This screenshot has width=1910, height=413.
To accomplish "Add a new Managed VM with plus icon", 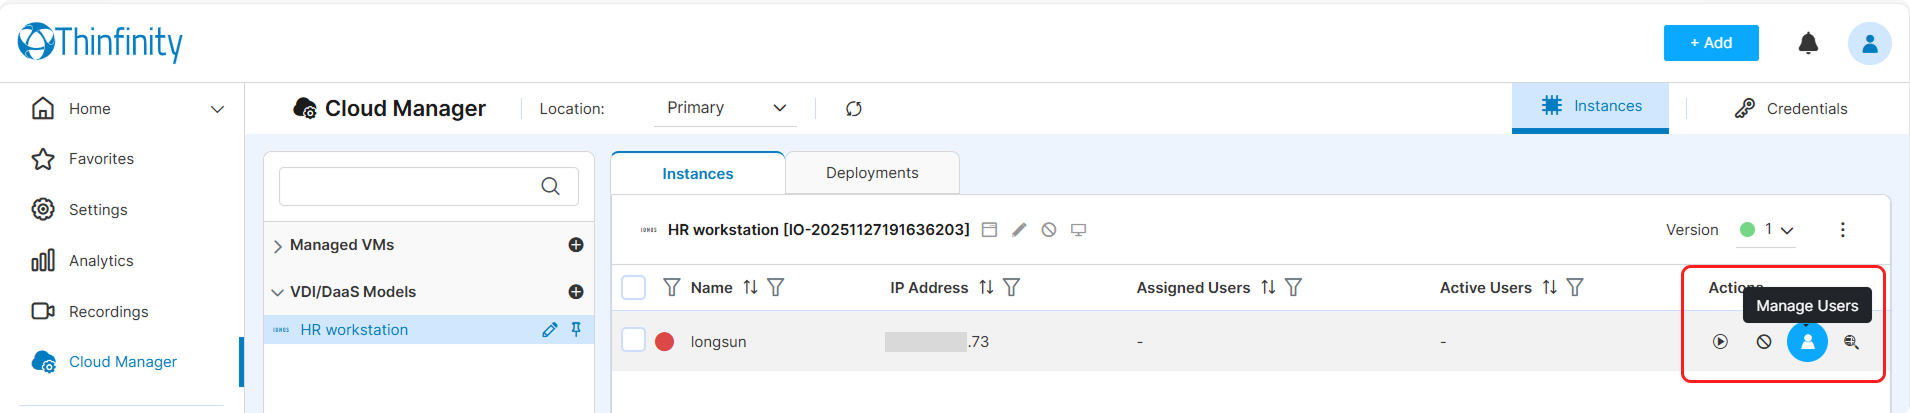I will coord(576,245).
